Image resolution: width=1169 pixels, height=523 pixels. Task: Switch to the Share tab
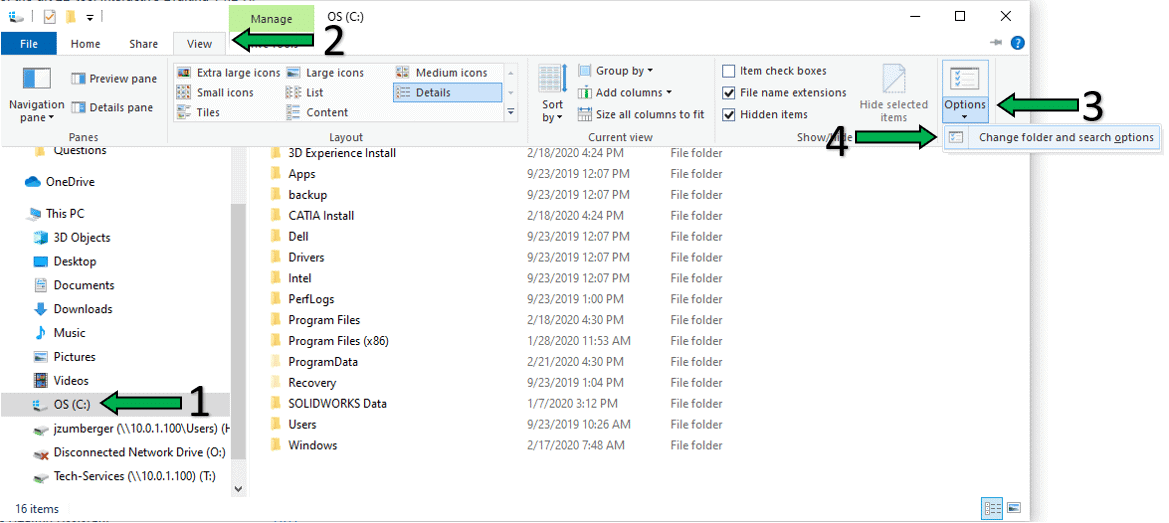(x=143, y=44)
